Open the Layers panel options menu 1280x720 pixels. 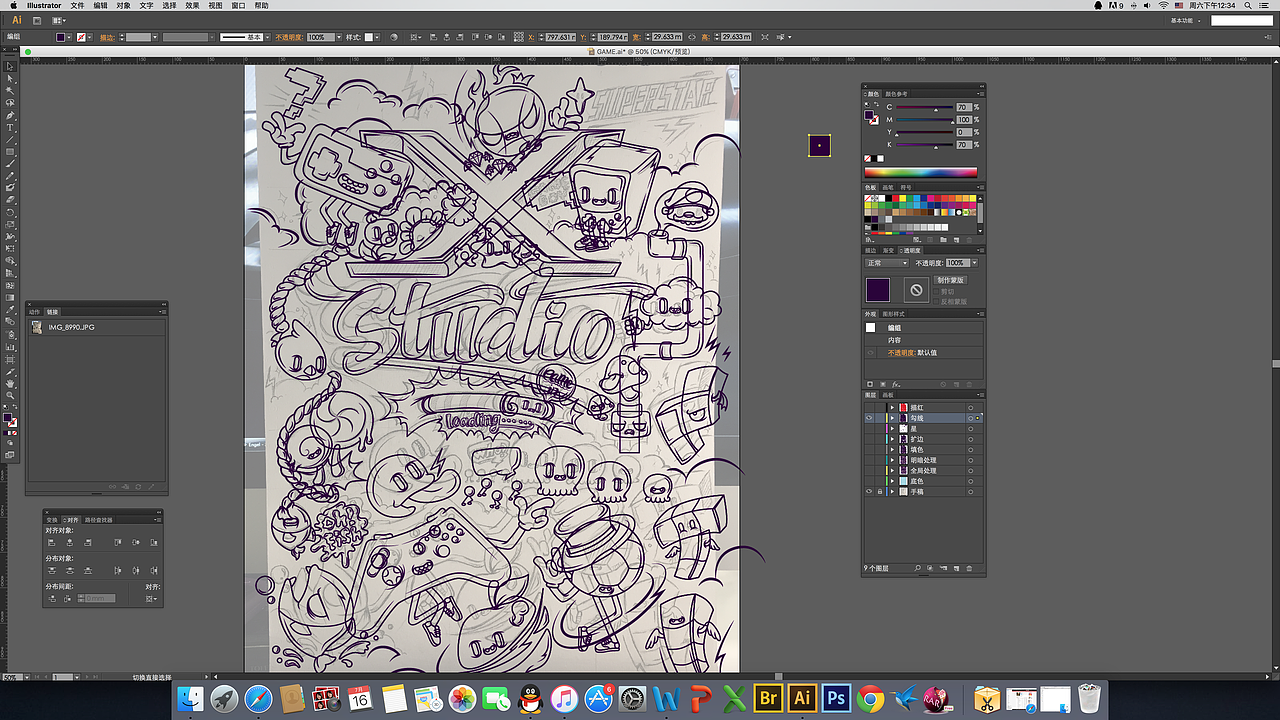coord(980,396)
